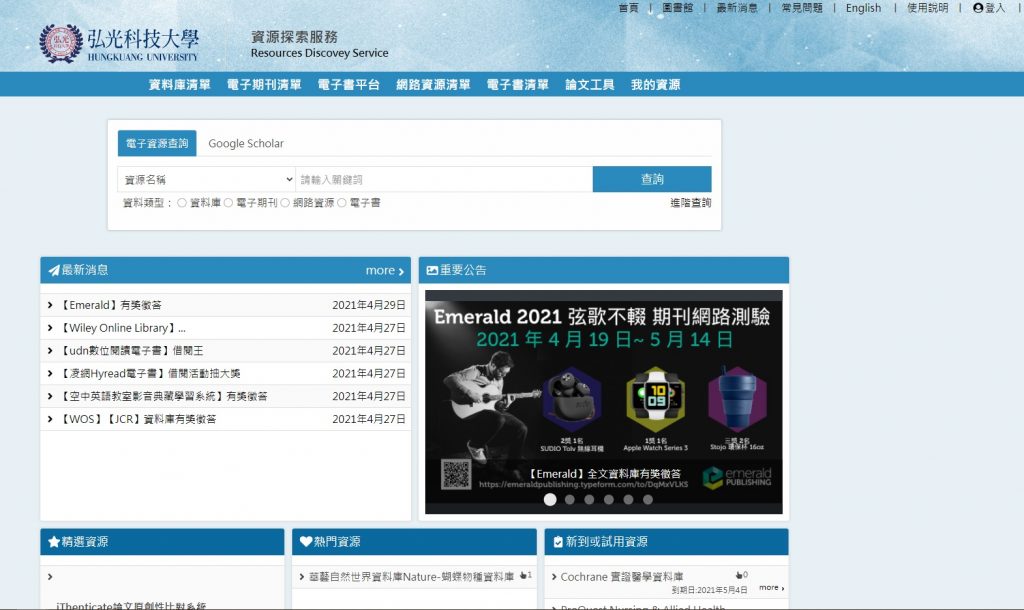Click the Hungkuang University logo

point(119,44)
